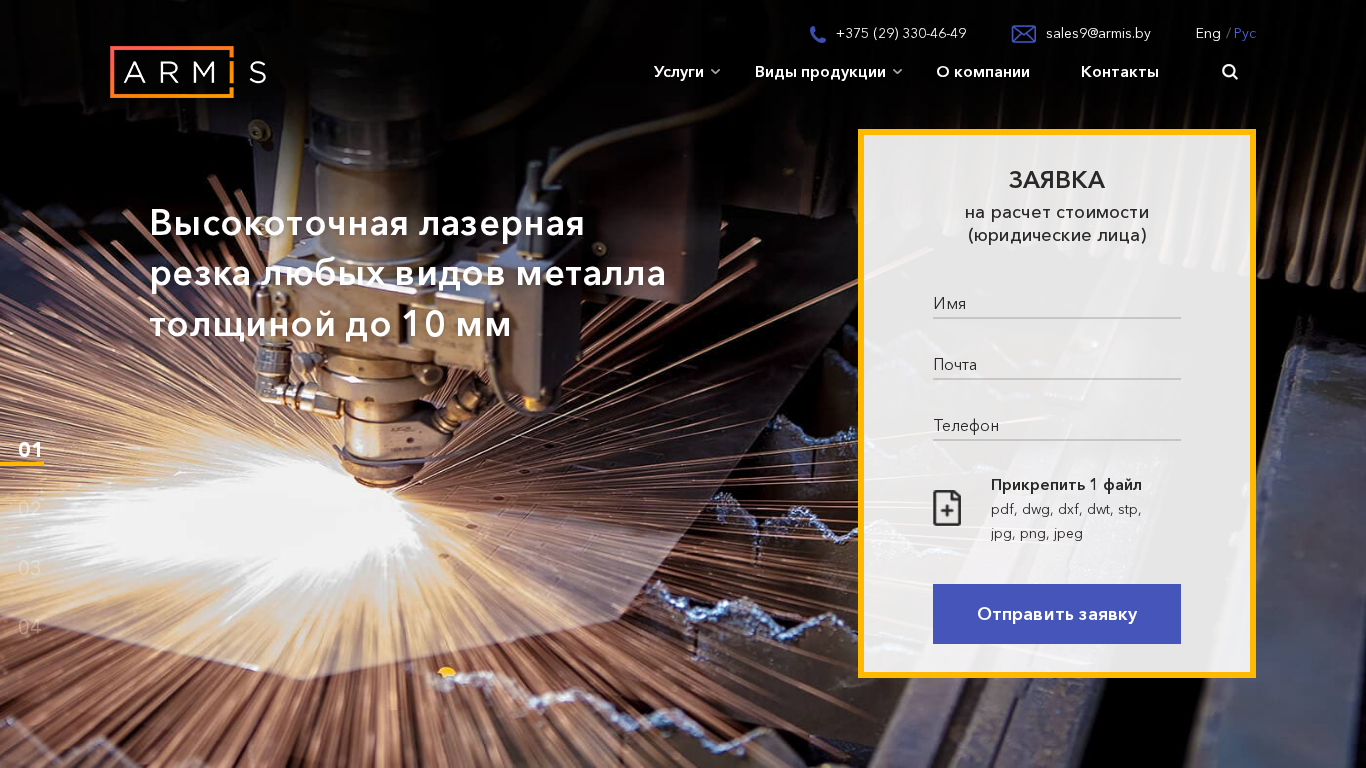Expand the Виды продукции dropdown chevron
Screen dimensions: 1366x768
pyautogui.click(x=898, y=72)
